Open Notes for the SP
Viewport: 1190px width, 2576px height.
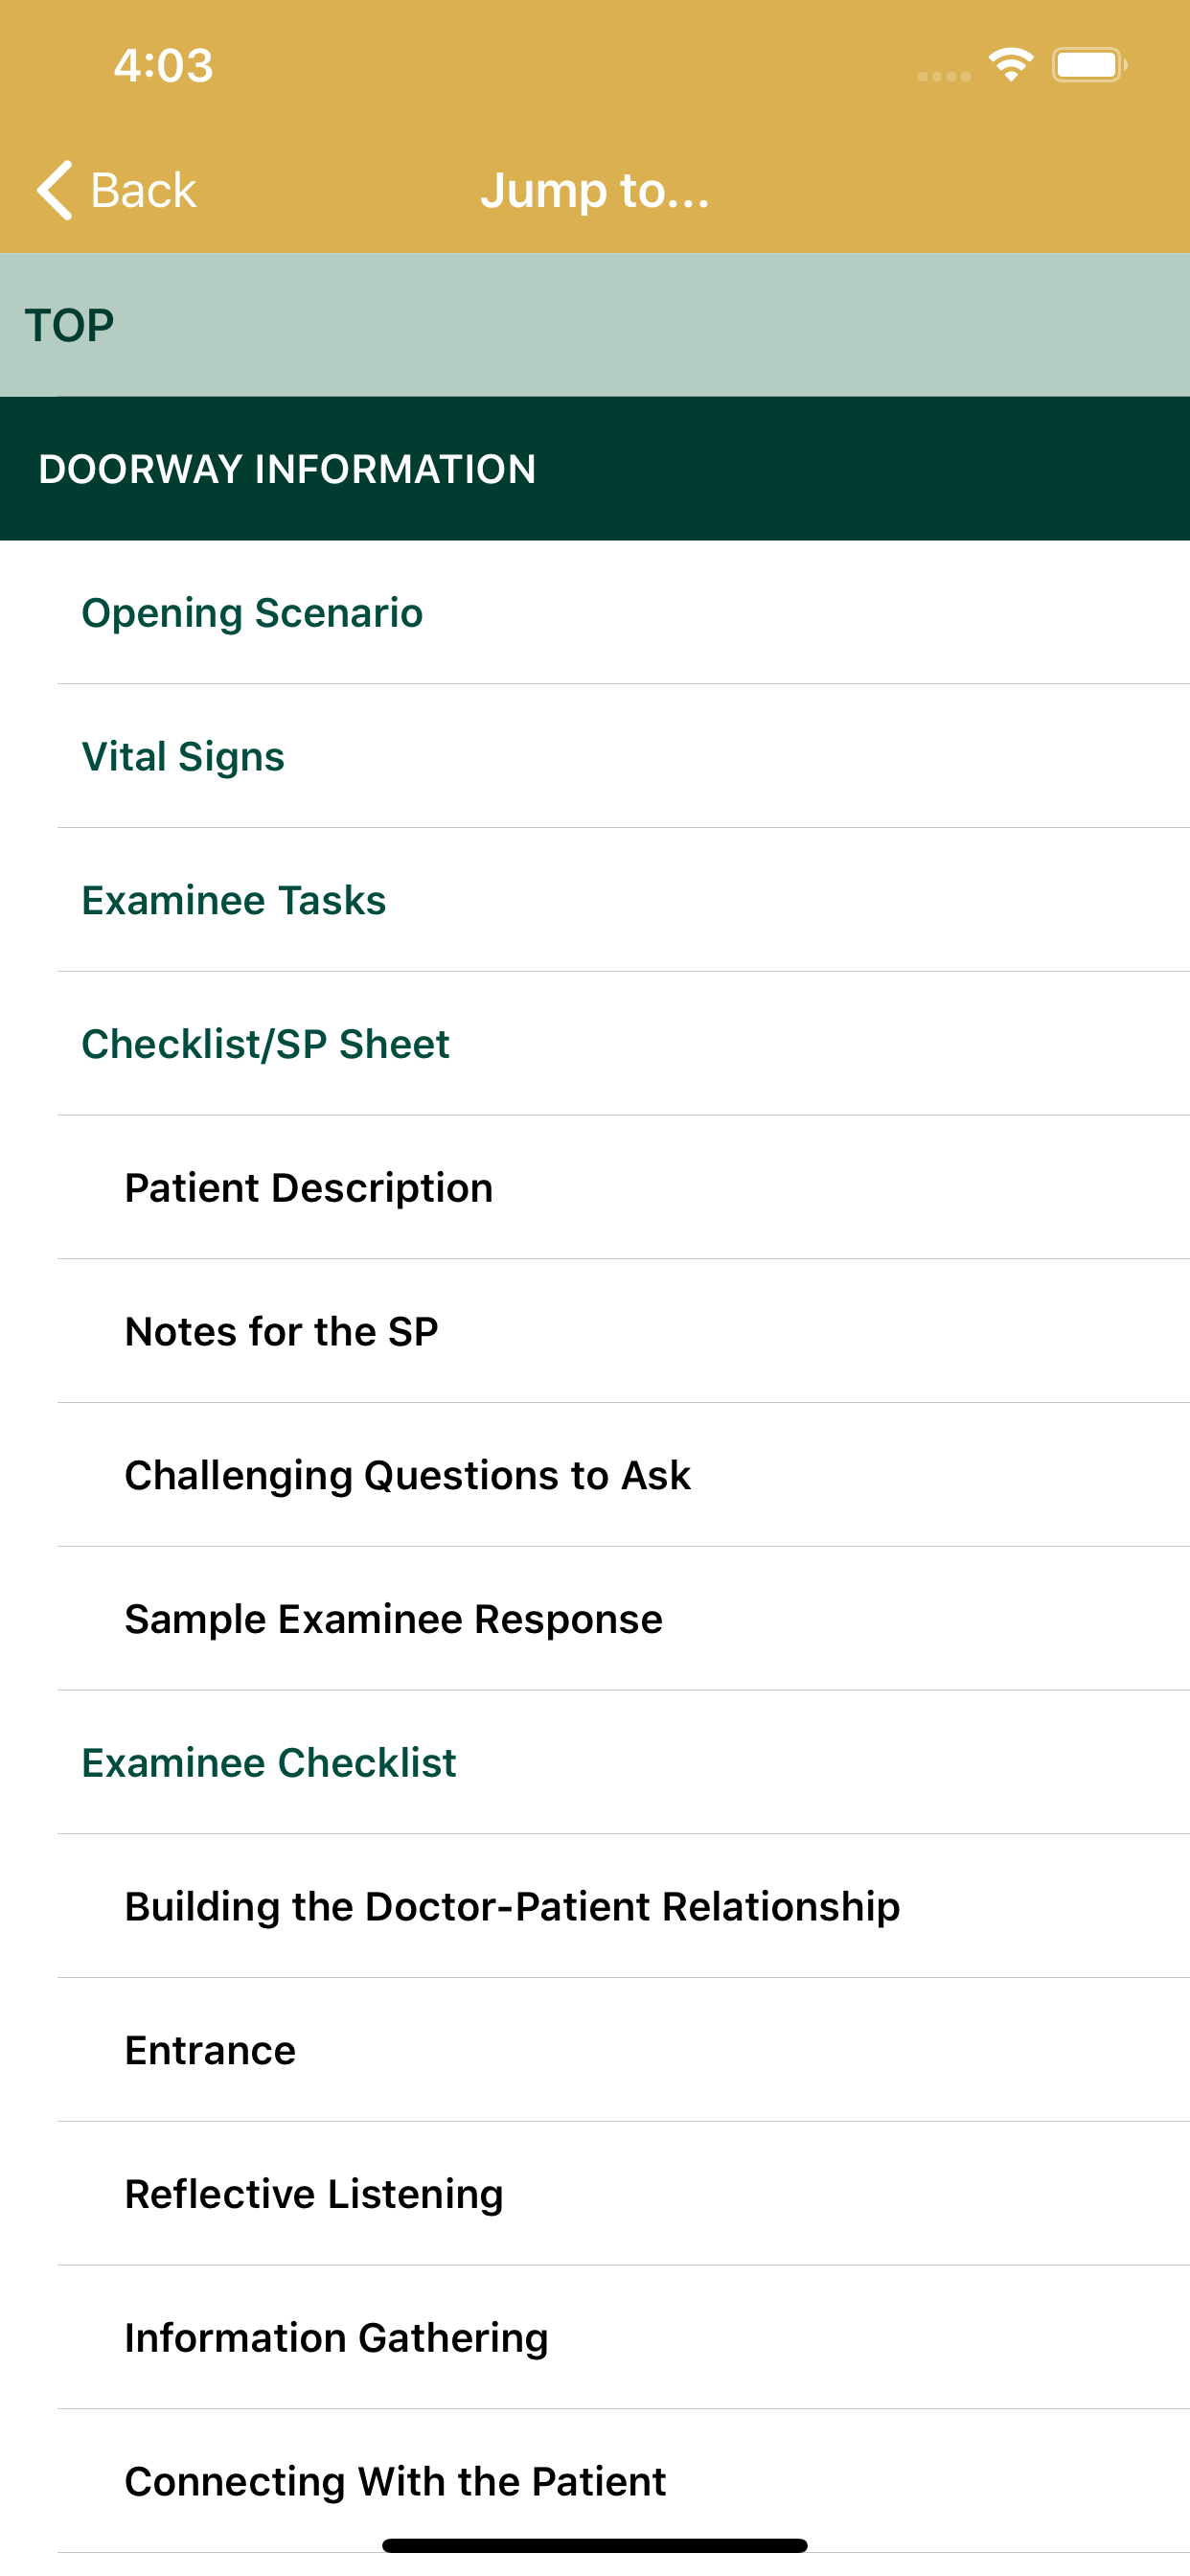(x=282, y=1332)
